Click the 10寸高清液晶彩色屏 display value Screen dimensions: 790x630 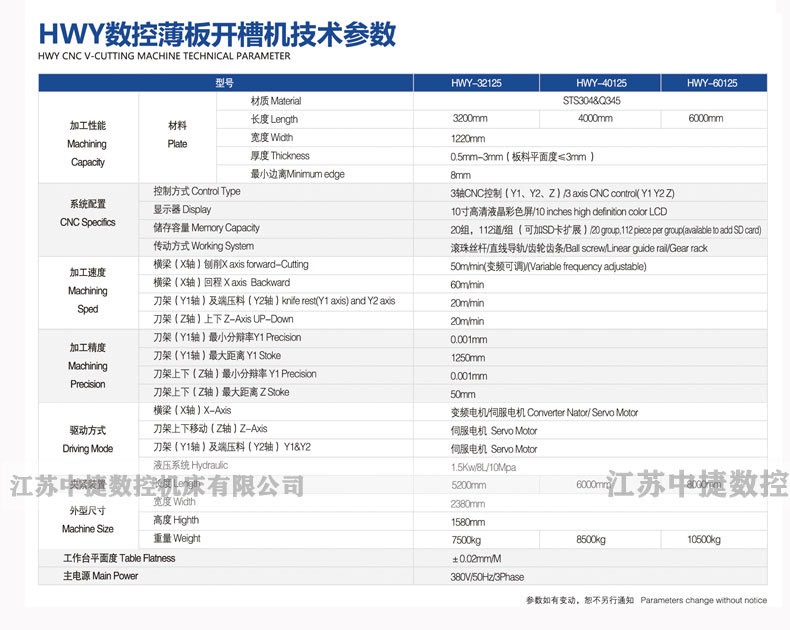(x=559, y=212)
